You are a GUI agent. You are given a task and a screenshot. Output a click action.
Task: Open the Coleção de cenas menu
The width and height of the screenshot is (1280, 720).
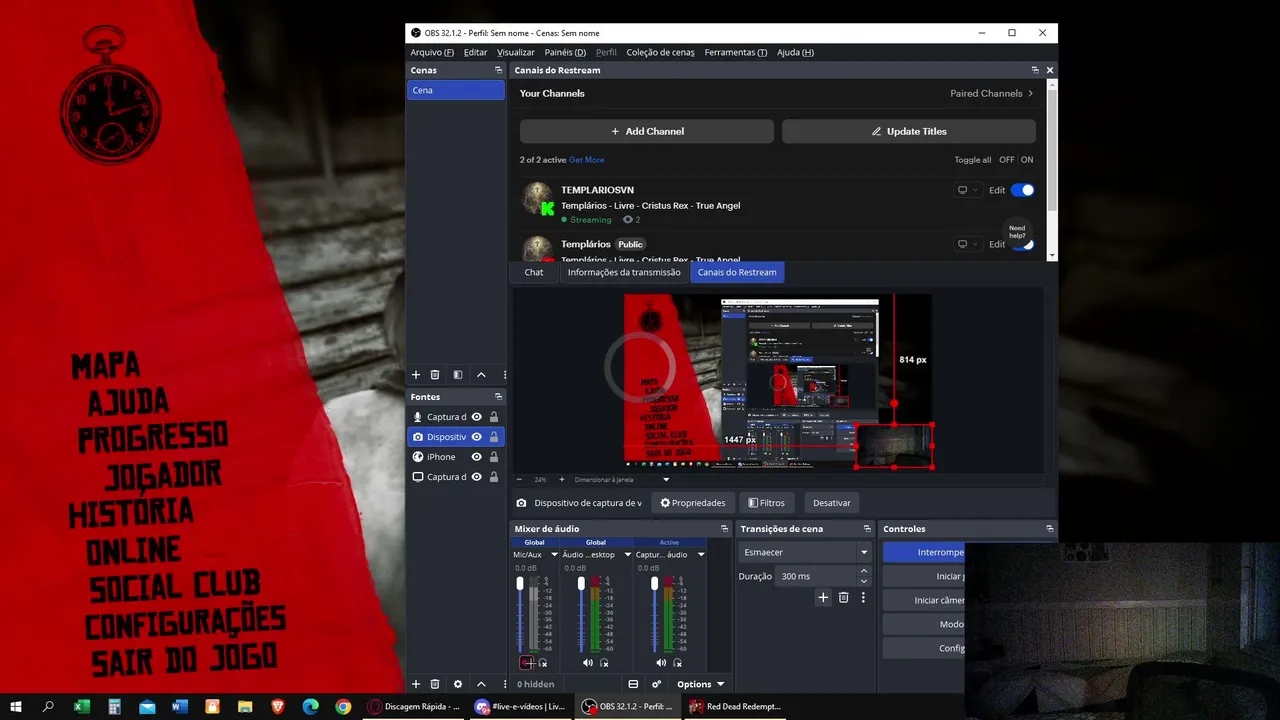coord(660,52)
